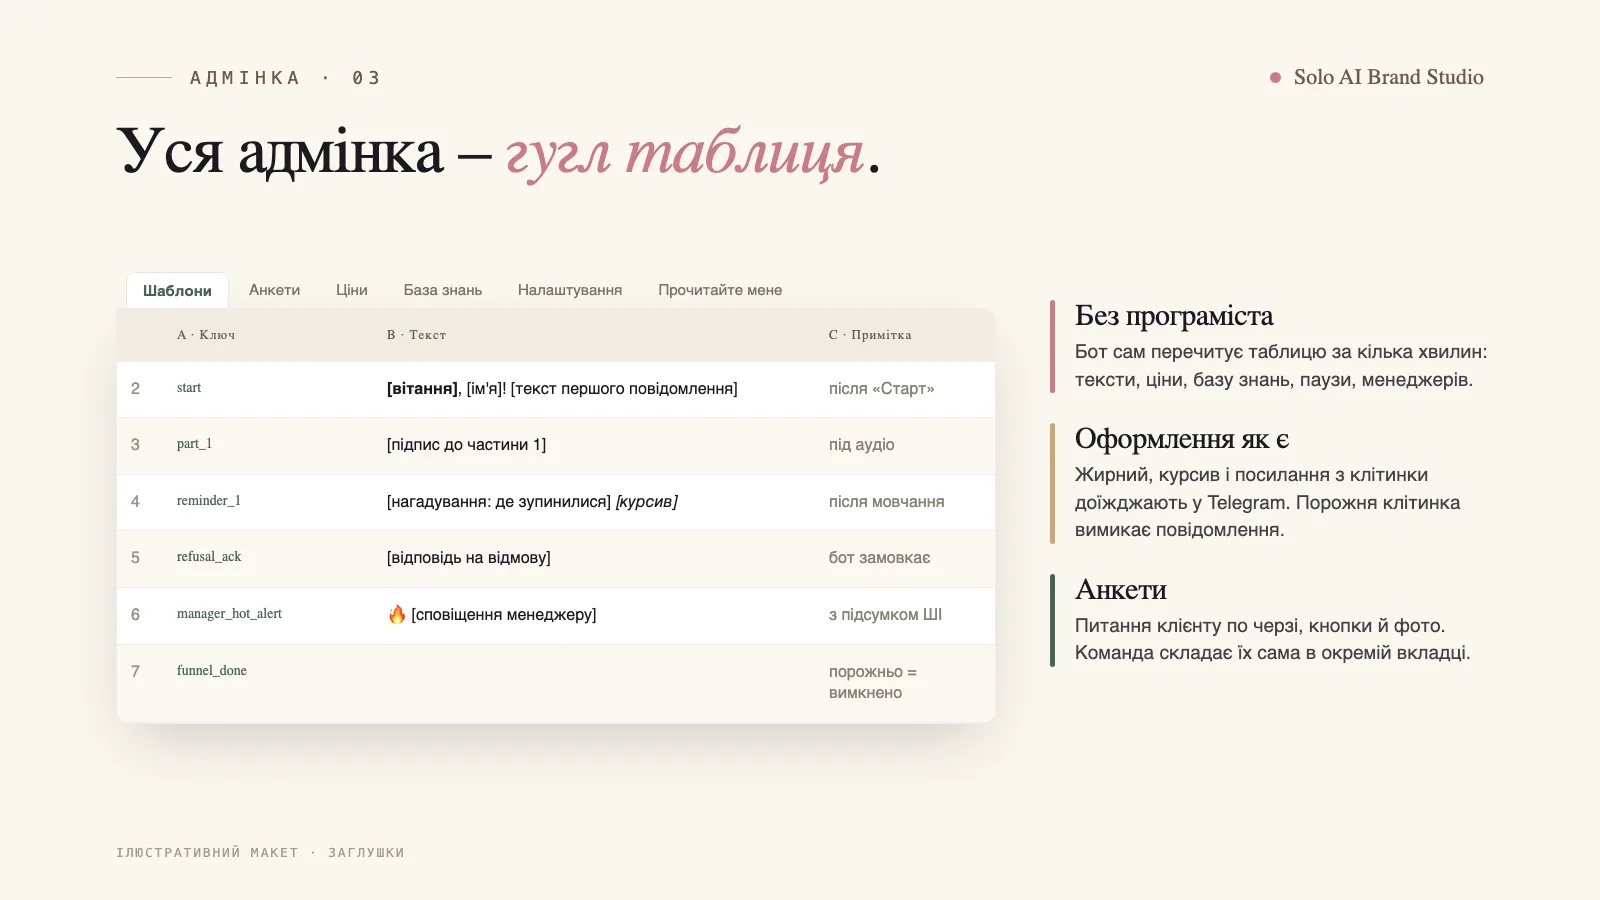Image resolution: width=1600 pixels, height=900 pixels.
Task: Select row number 2
Action: click(x=135, y=388)
